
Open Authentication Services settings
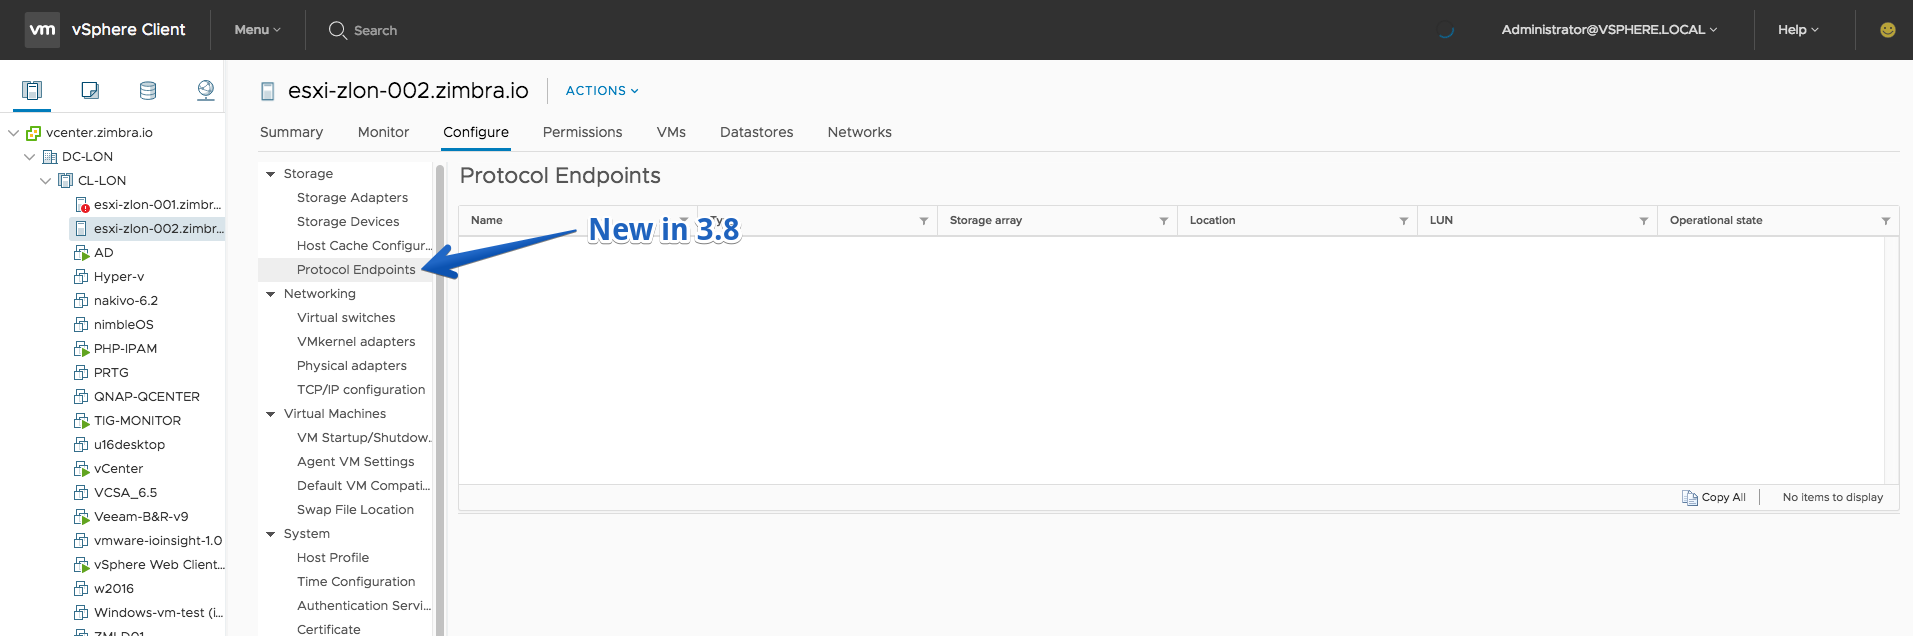(x=364, y=606)
